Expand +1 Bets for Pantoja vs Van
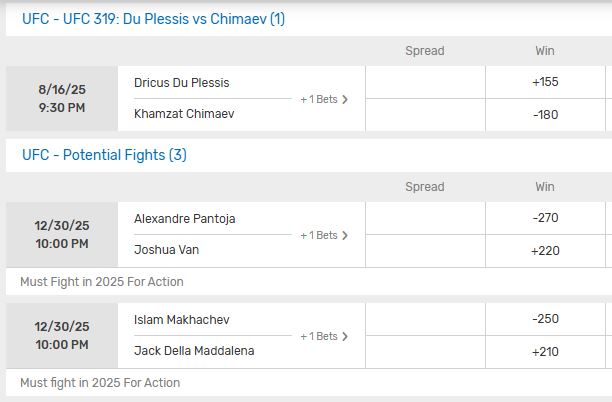The height and width of the screenshot is (402, 612). (x=324, y=235)
